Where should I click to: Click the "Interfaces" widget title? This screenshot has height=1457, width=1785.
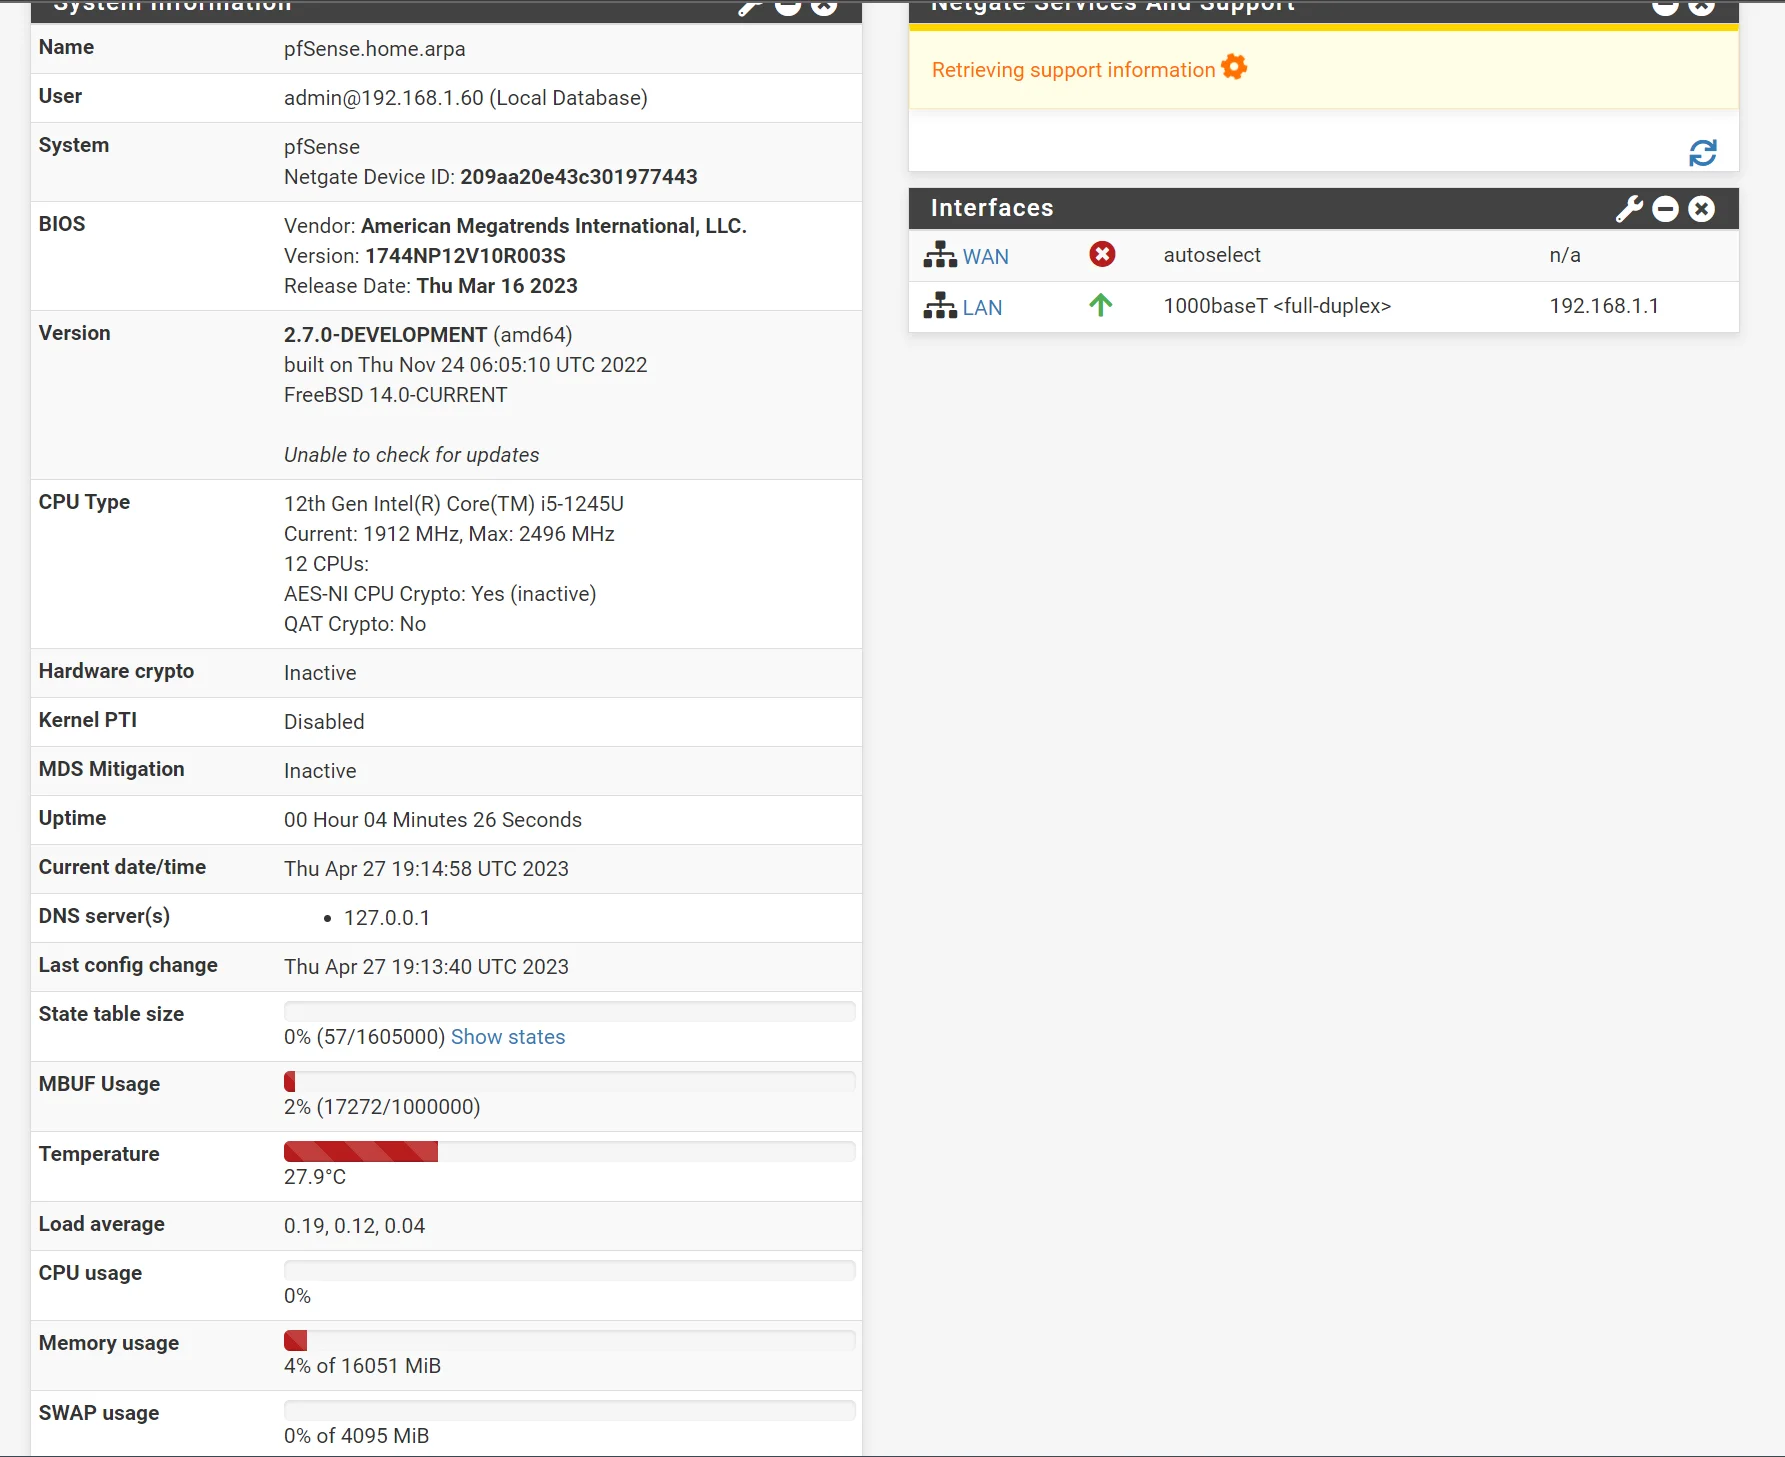[x=992, y=208]
